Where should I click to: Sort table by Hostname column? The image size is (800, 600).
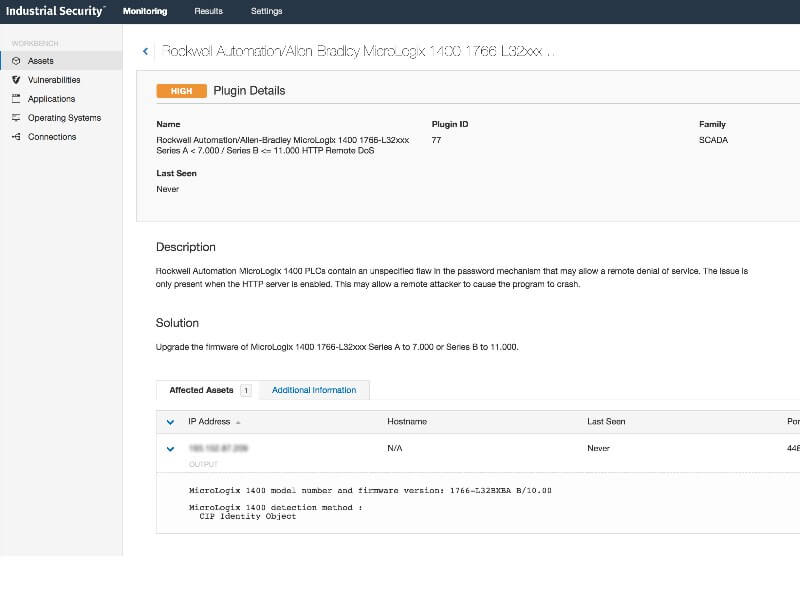tap(406, 422)
